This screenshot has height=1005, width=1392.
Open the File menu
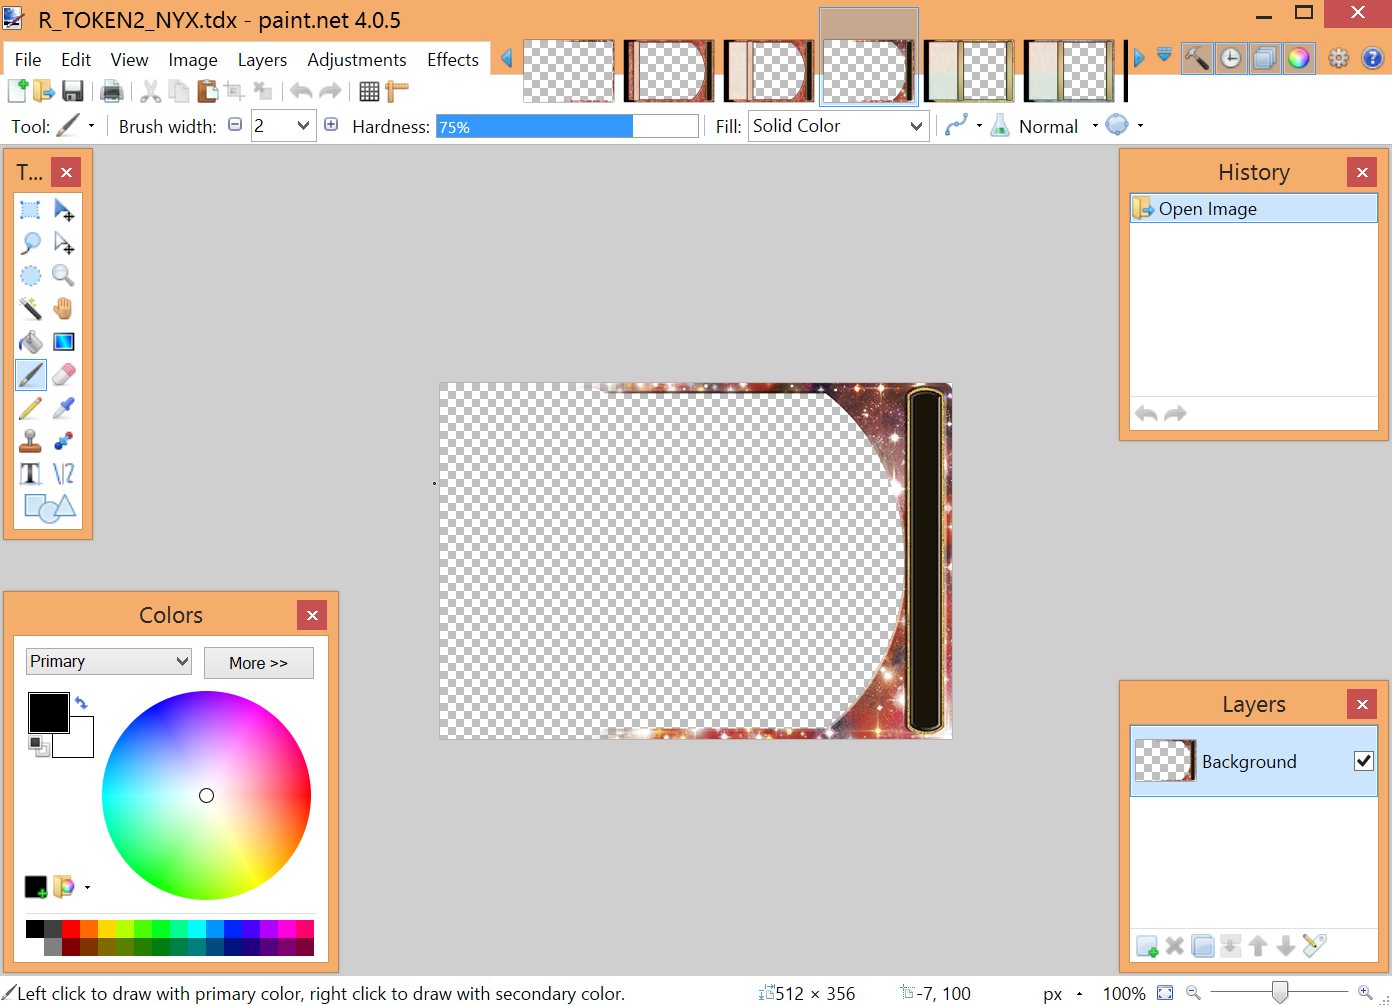(28, 60)
